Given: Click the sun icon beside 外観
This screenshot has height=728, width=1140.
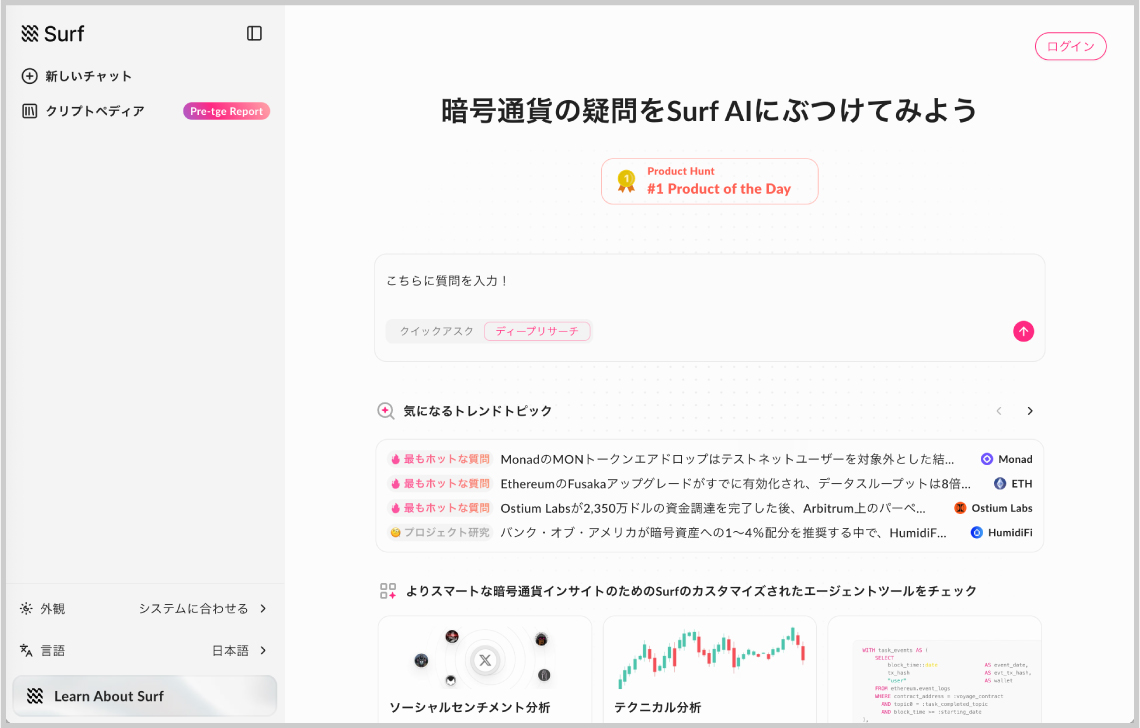Looking at the screenshot, I should coord(26,609).
